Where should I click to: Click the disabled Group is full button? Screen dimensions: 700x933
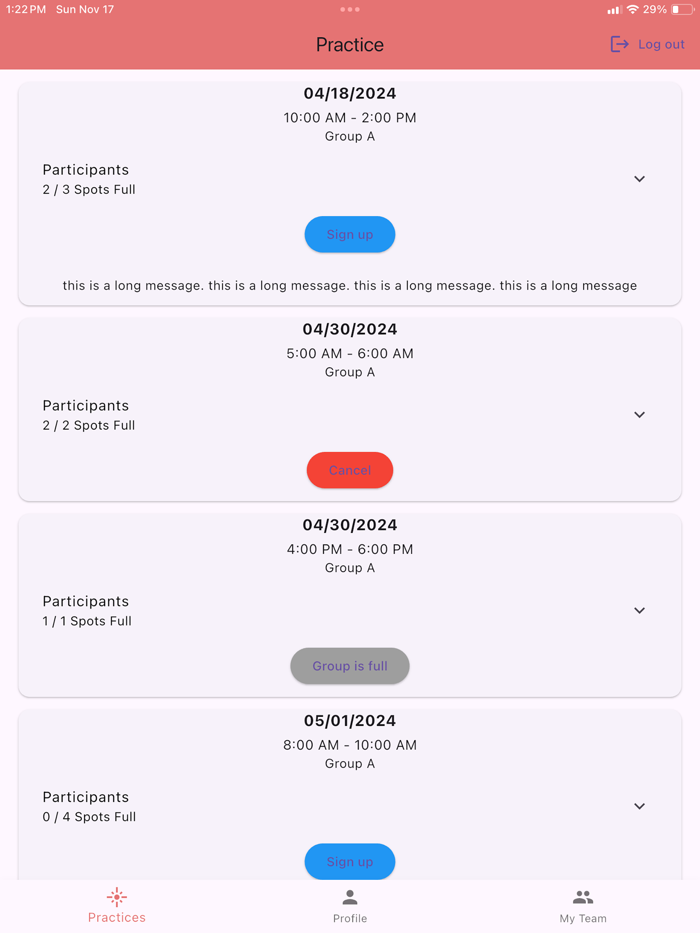(x=349, y=665)
